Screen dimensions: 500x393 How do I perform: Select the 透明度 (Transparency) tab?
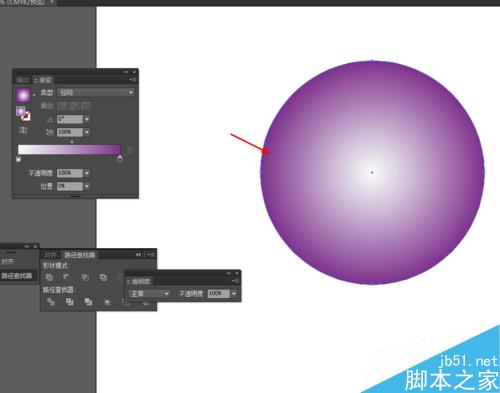click(x=139, y=282)
